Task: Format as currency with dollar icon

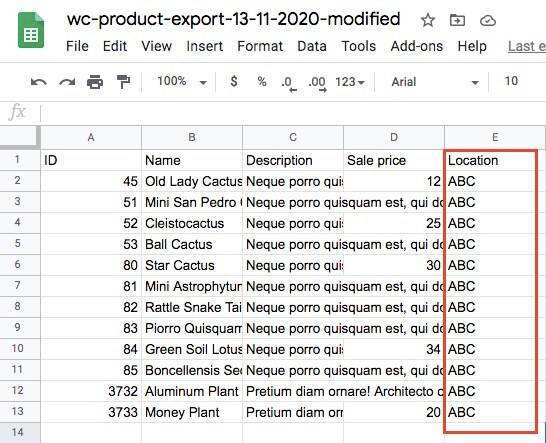Action: click(234, 81)
